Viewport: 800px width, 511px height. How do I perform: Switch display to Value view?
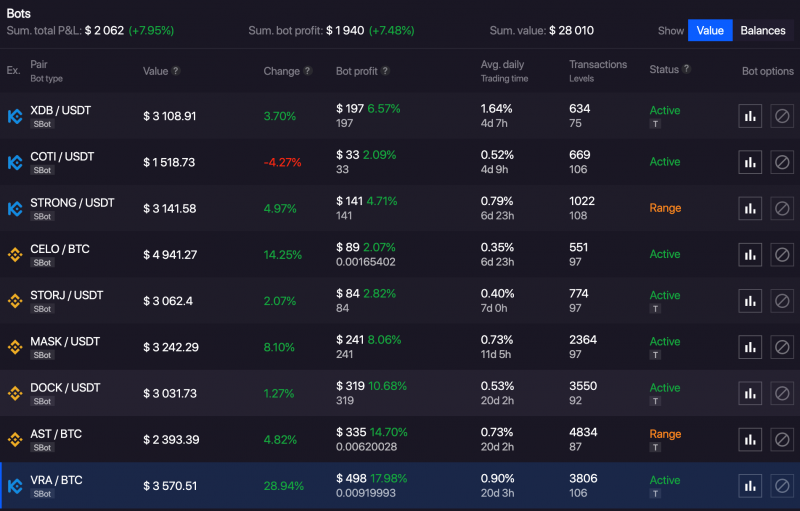pyautogui.click(x=710, y=30)
